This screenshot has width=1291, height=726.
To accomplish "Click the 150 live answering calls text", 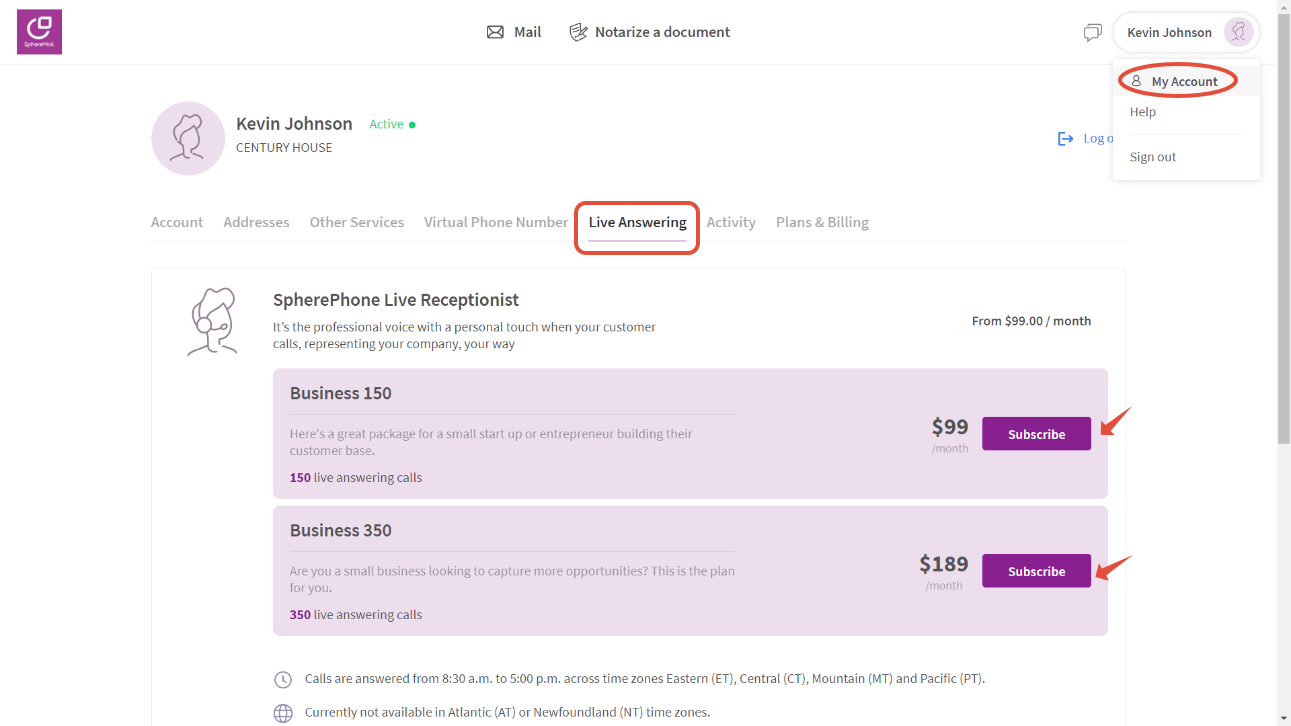I will pyautogui.click(x=356, y=478).
